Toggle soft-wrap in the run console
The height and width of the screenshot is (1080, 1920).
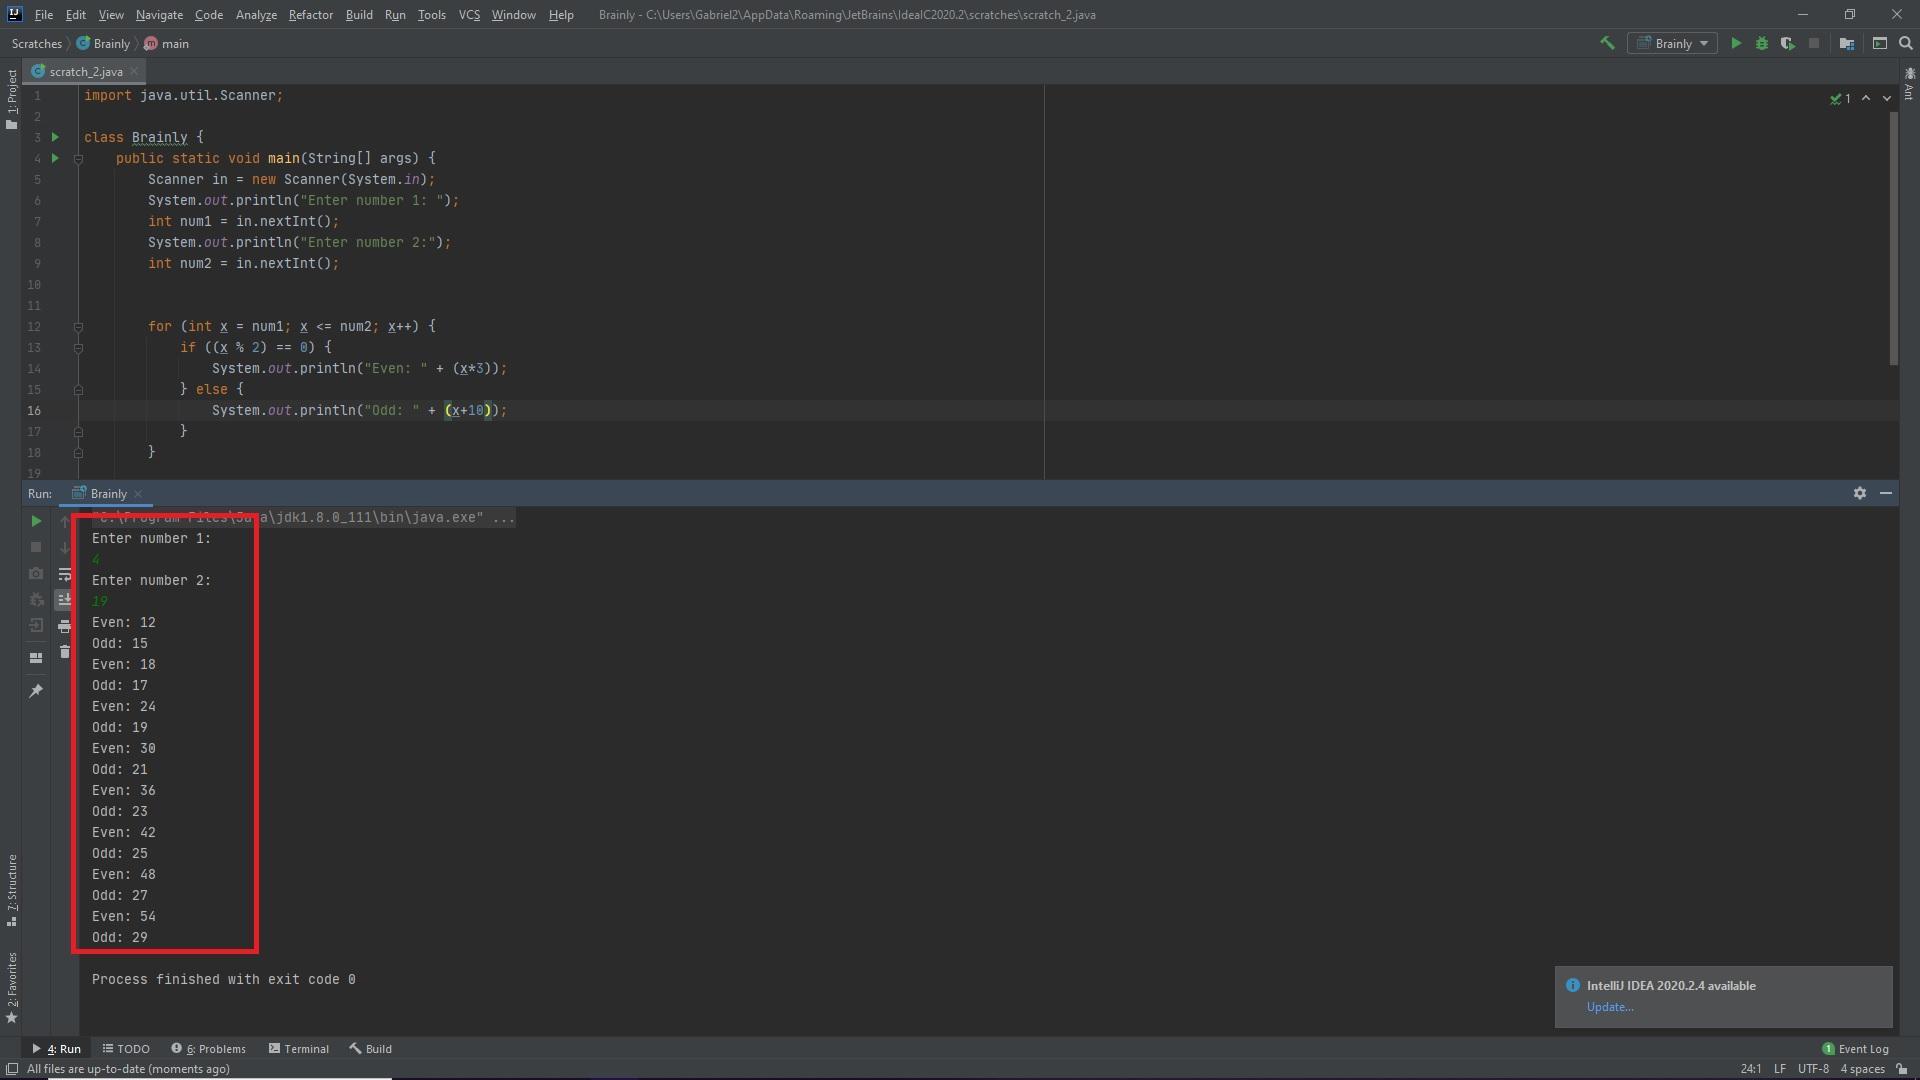65,574
